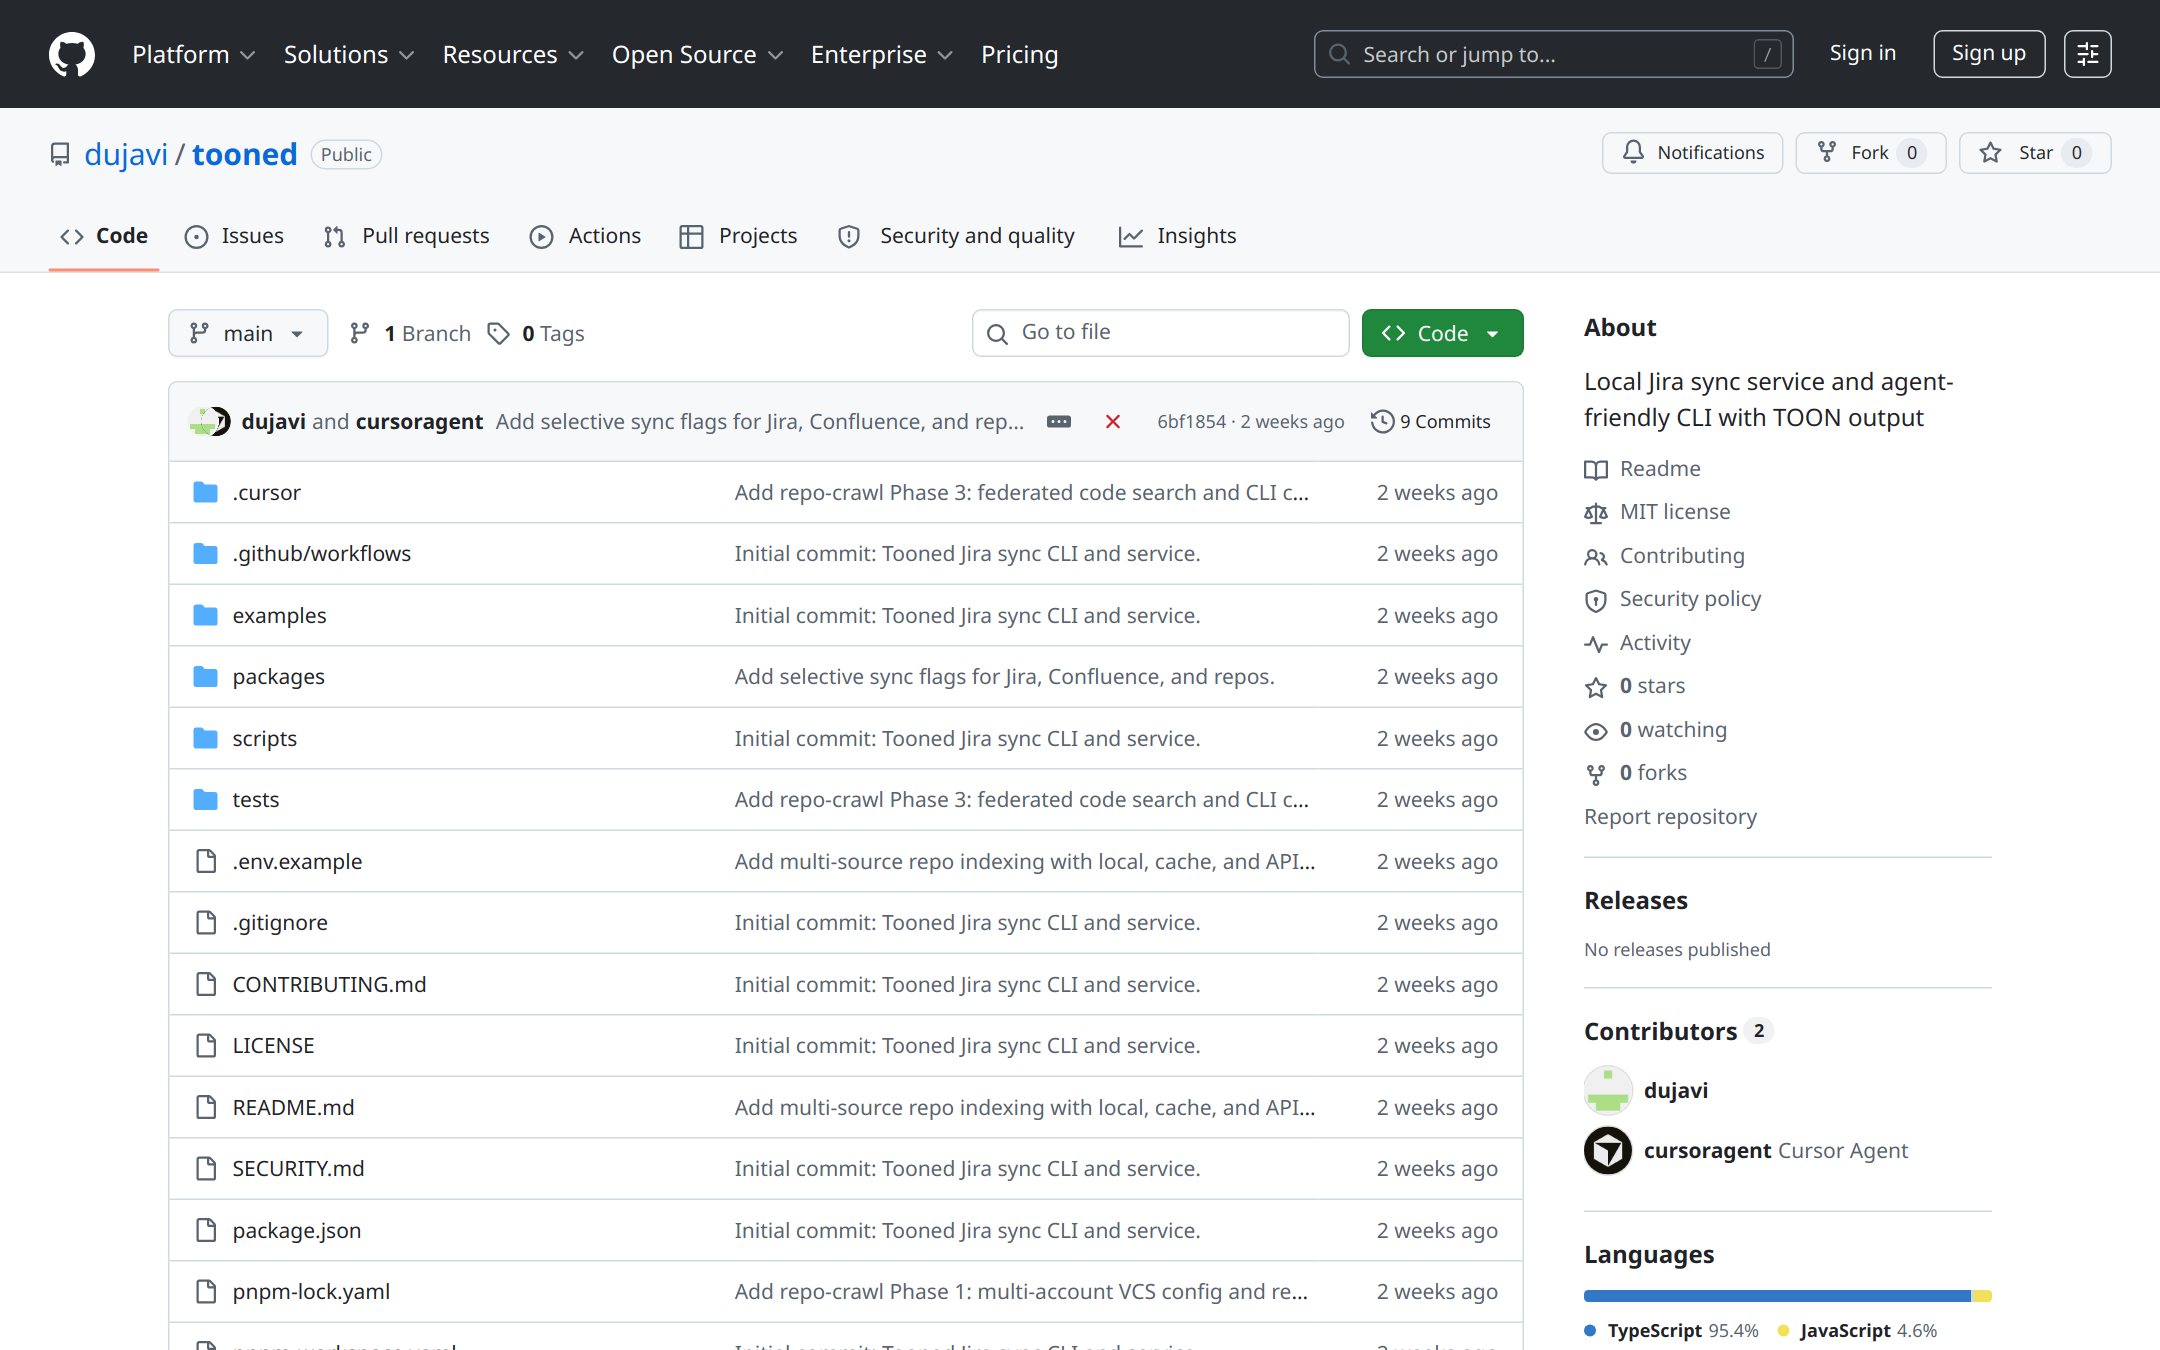Select the Code tab
Viewport: 2160px width, 1350px height.
[104, 236]
